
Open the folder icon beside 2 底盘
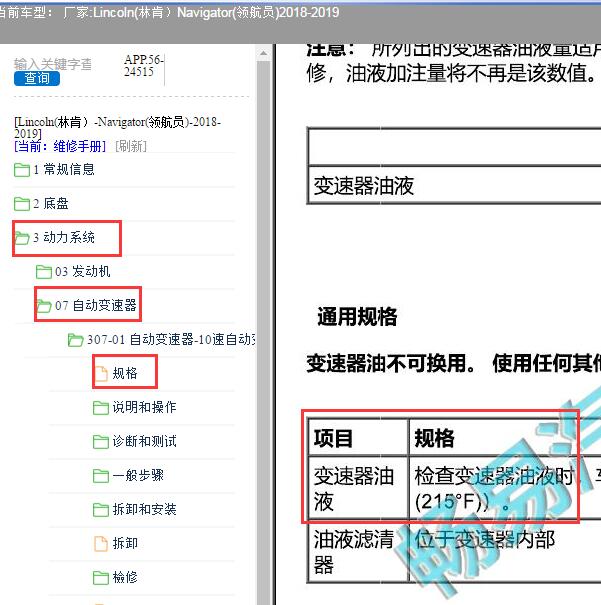tap(22, 204)
